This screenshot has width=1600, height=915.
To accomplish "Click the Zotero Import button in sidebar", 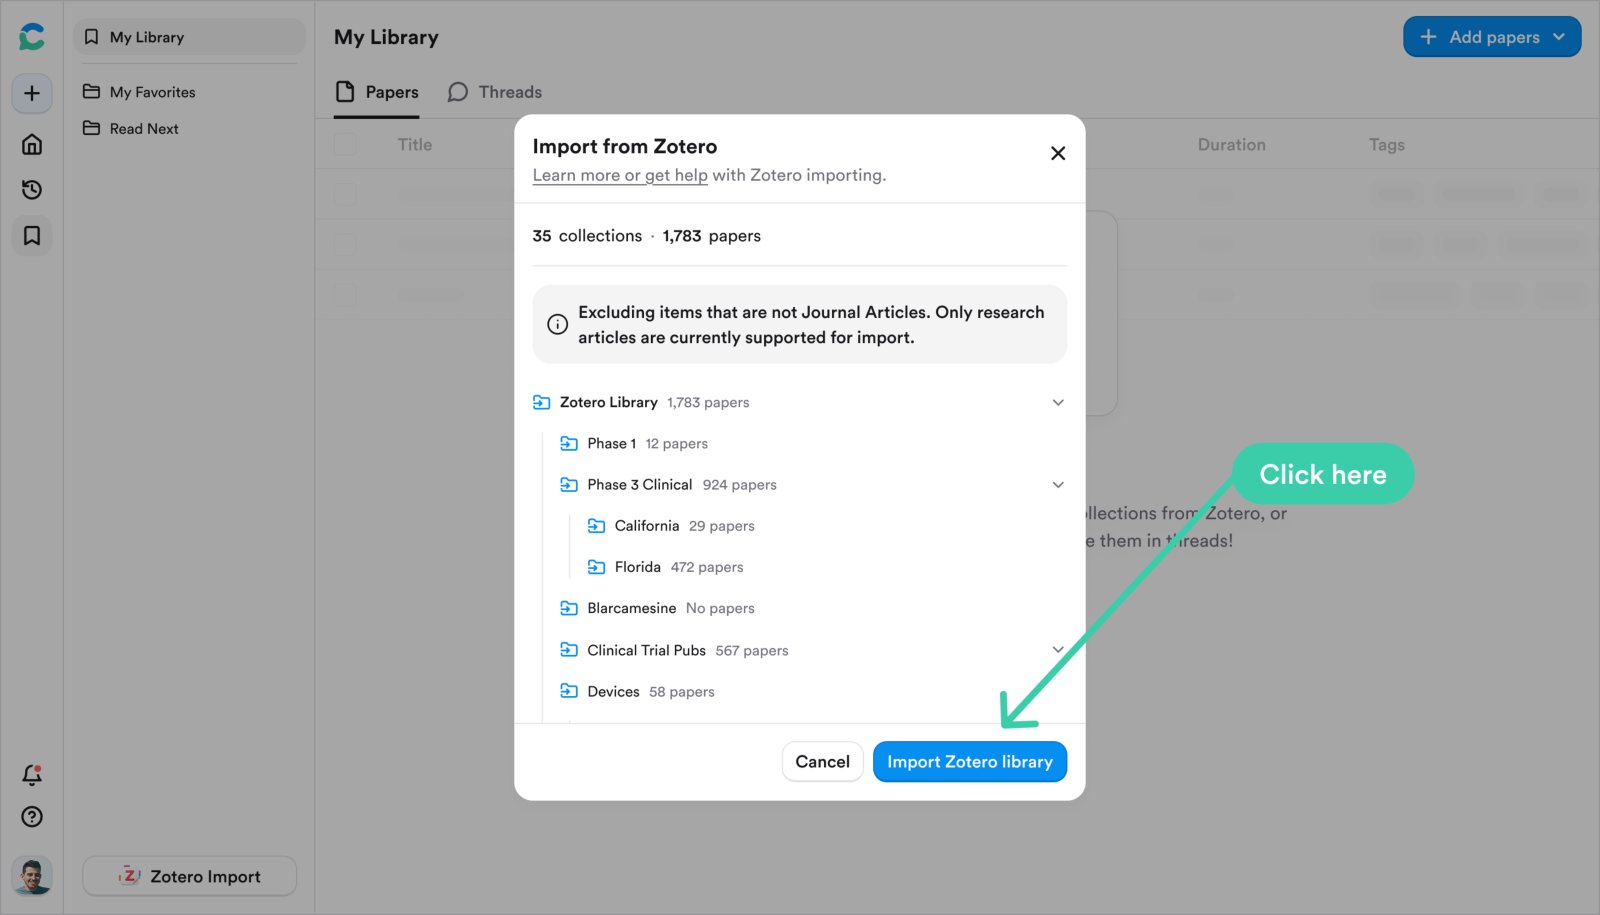I will (189, 876).
